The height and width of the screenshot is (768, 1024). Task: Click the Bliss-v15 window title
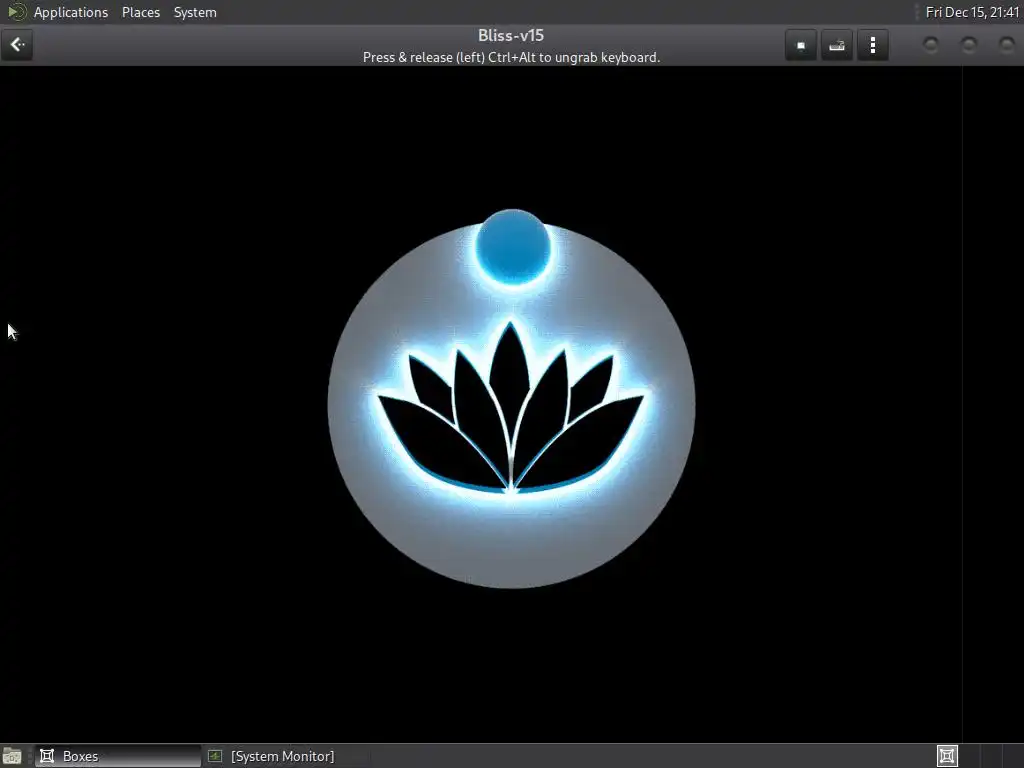pos(511,35)
